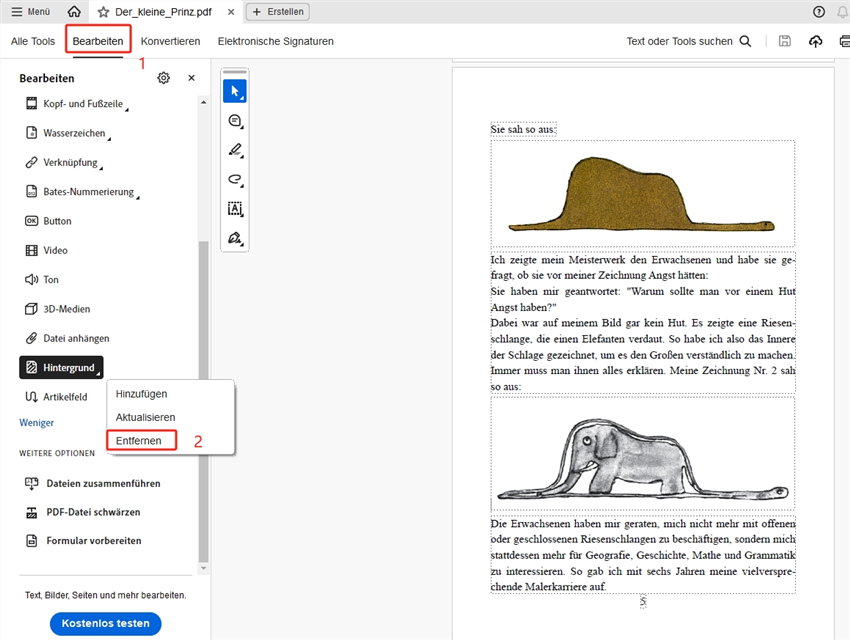
Task: Select the comment bubble tool
Action: (235, 120)
